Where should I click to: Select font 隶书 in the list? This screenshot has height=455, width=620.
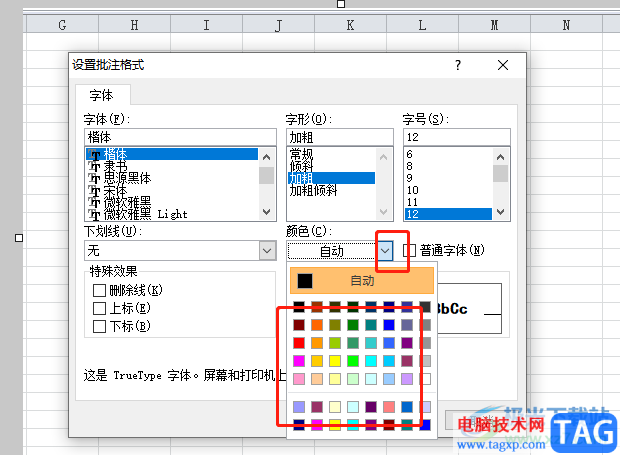[x=172, y=166]
